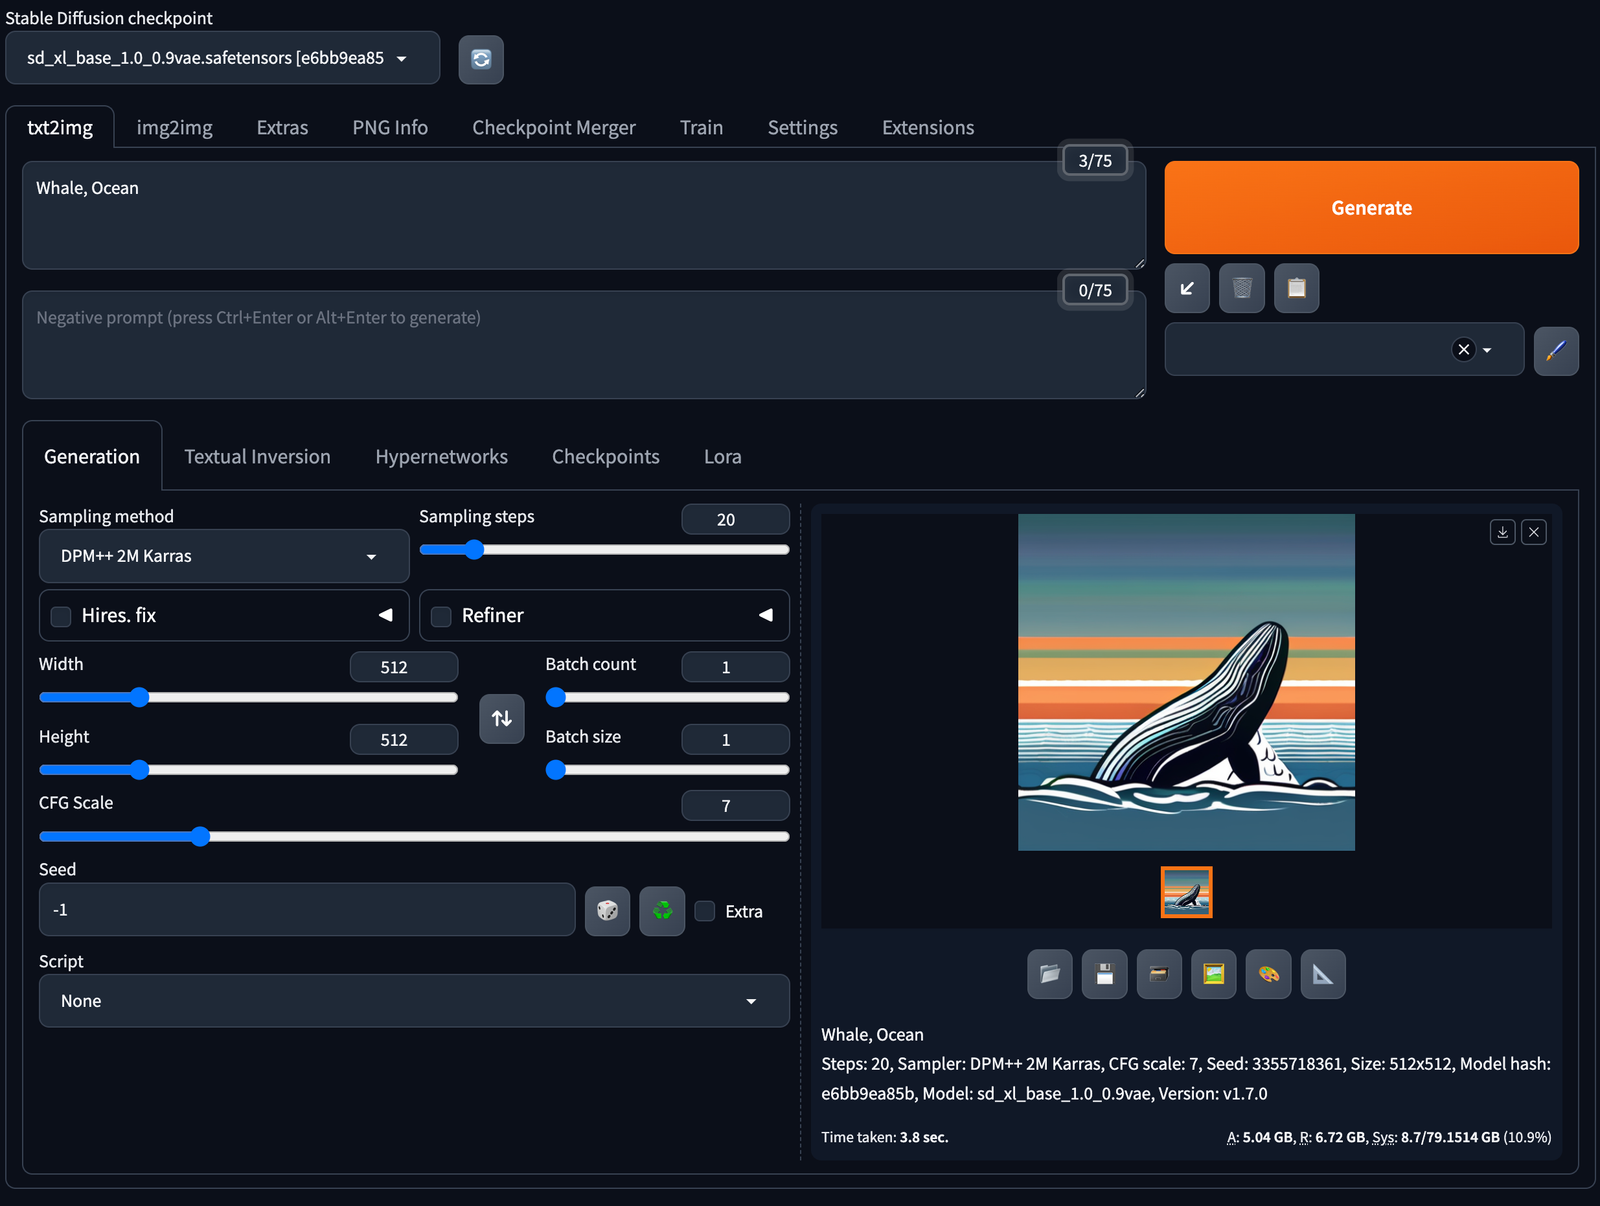Click the refresh checkpoint list icon
Viewport: 1600px width, 1206px height.
tap(481, 59)
